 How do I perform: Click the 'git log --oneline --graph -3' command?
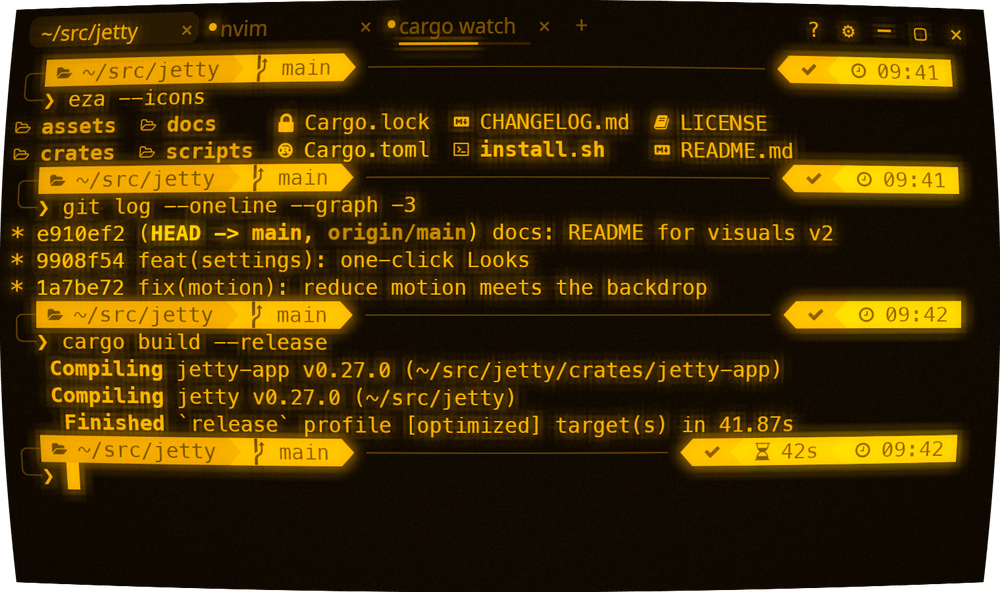[239, 206]
